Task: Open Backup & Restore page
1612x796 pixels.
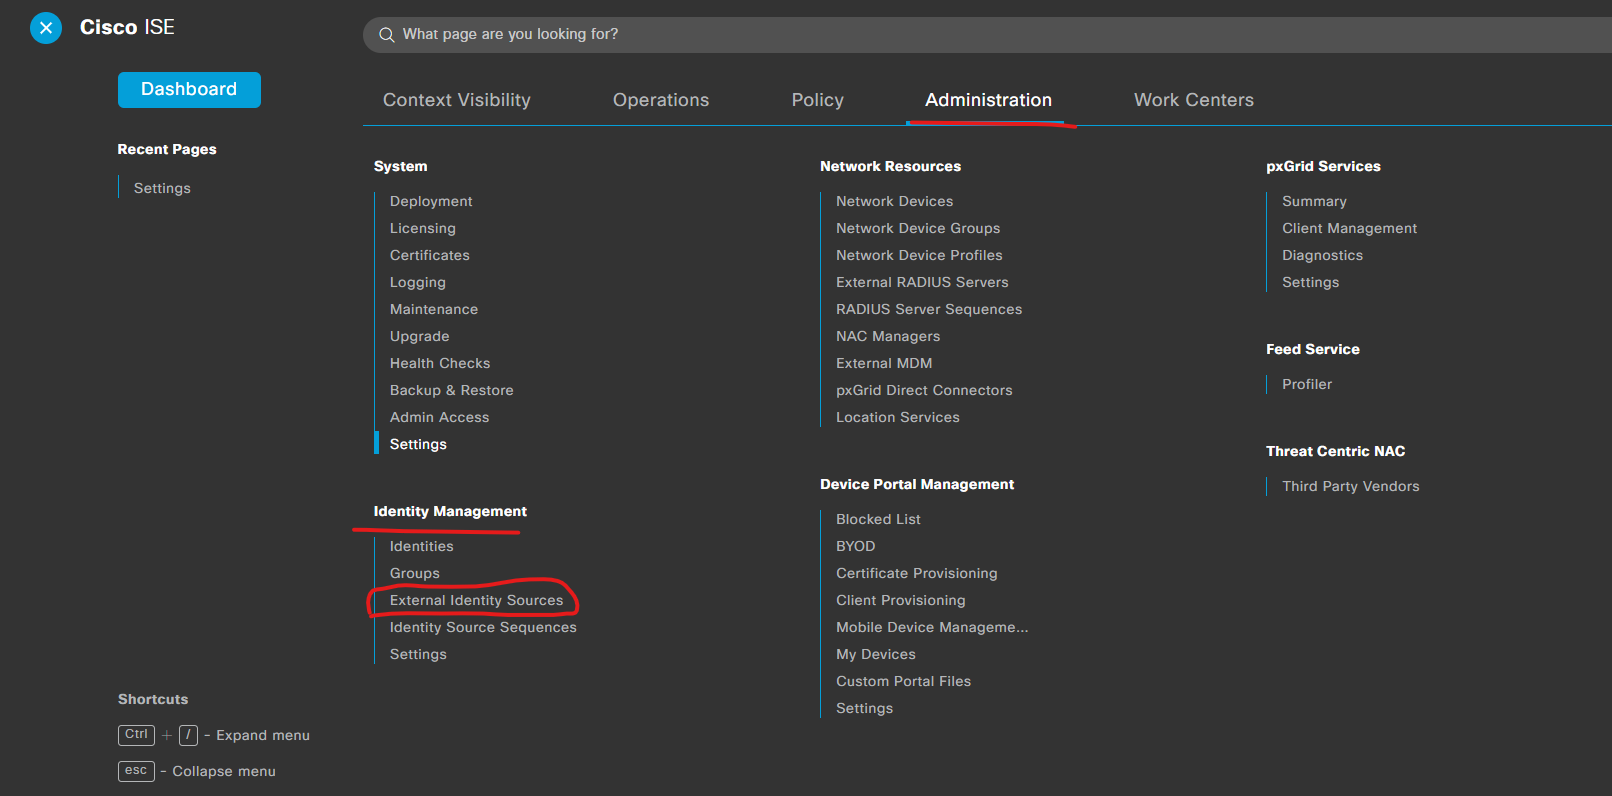Action: click(452, 390)
